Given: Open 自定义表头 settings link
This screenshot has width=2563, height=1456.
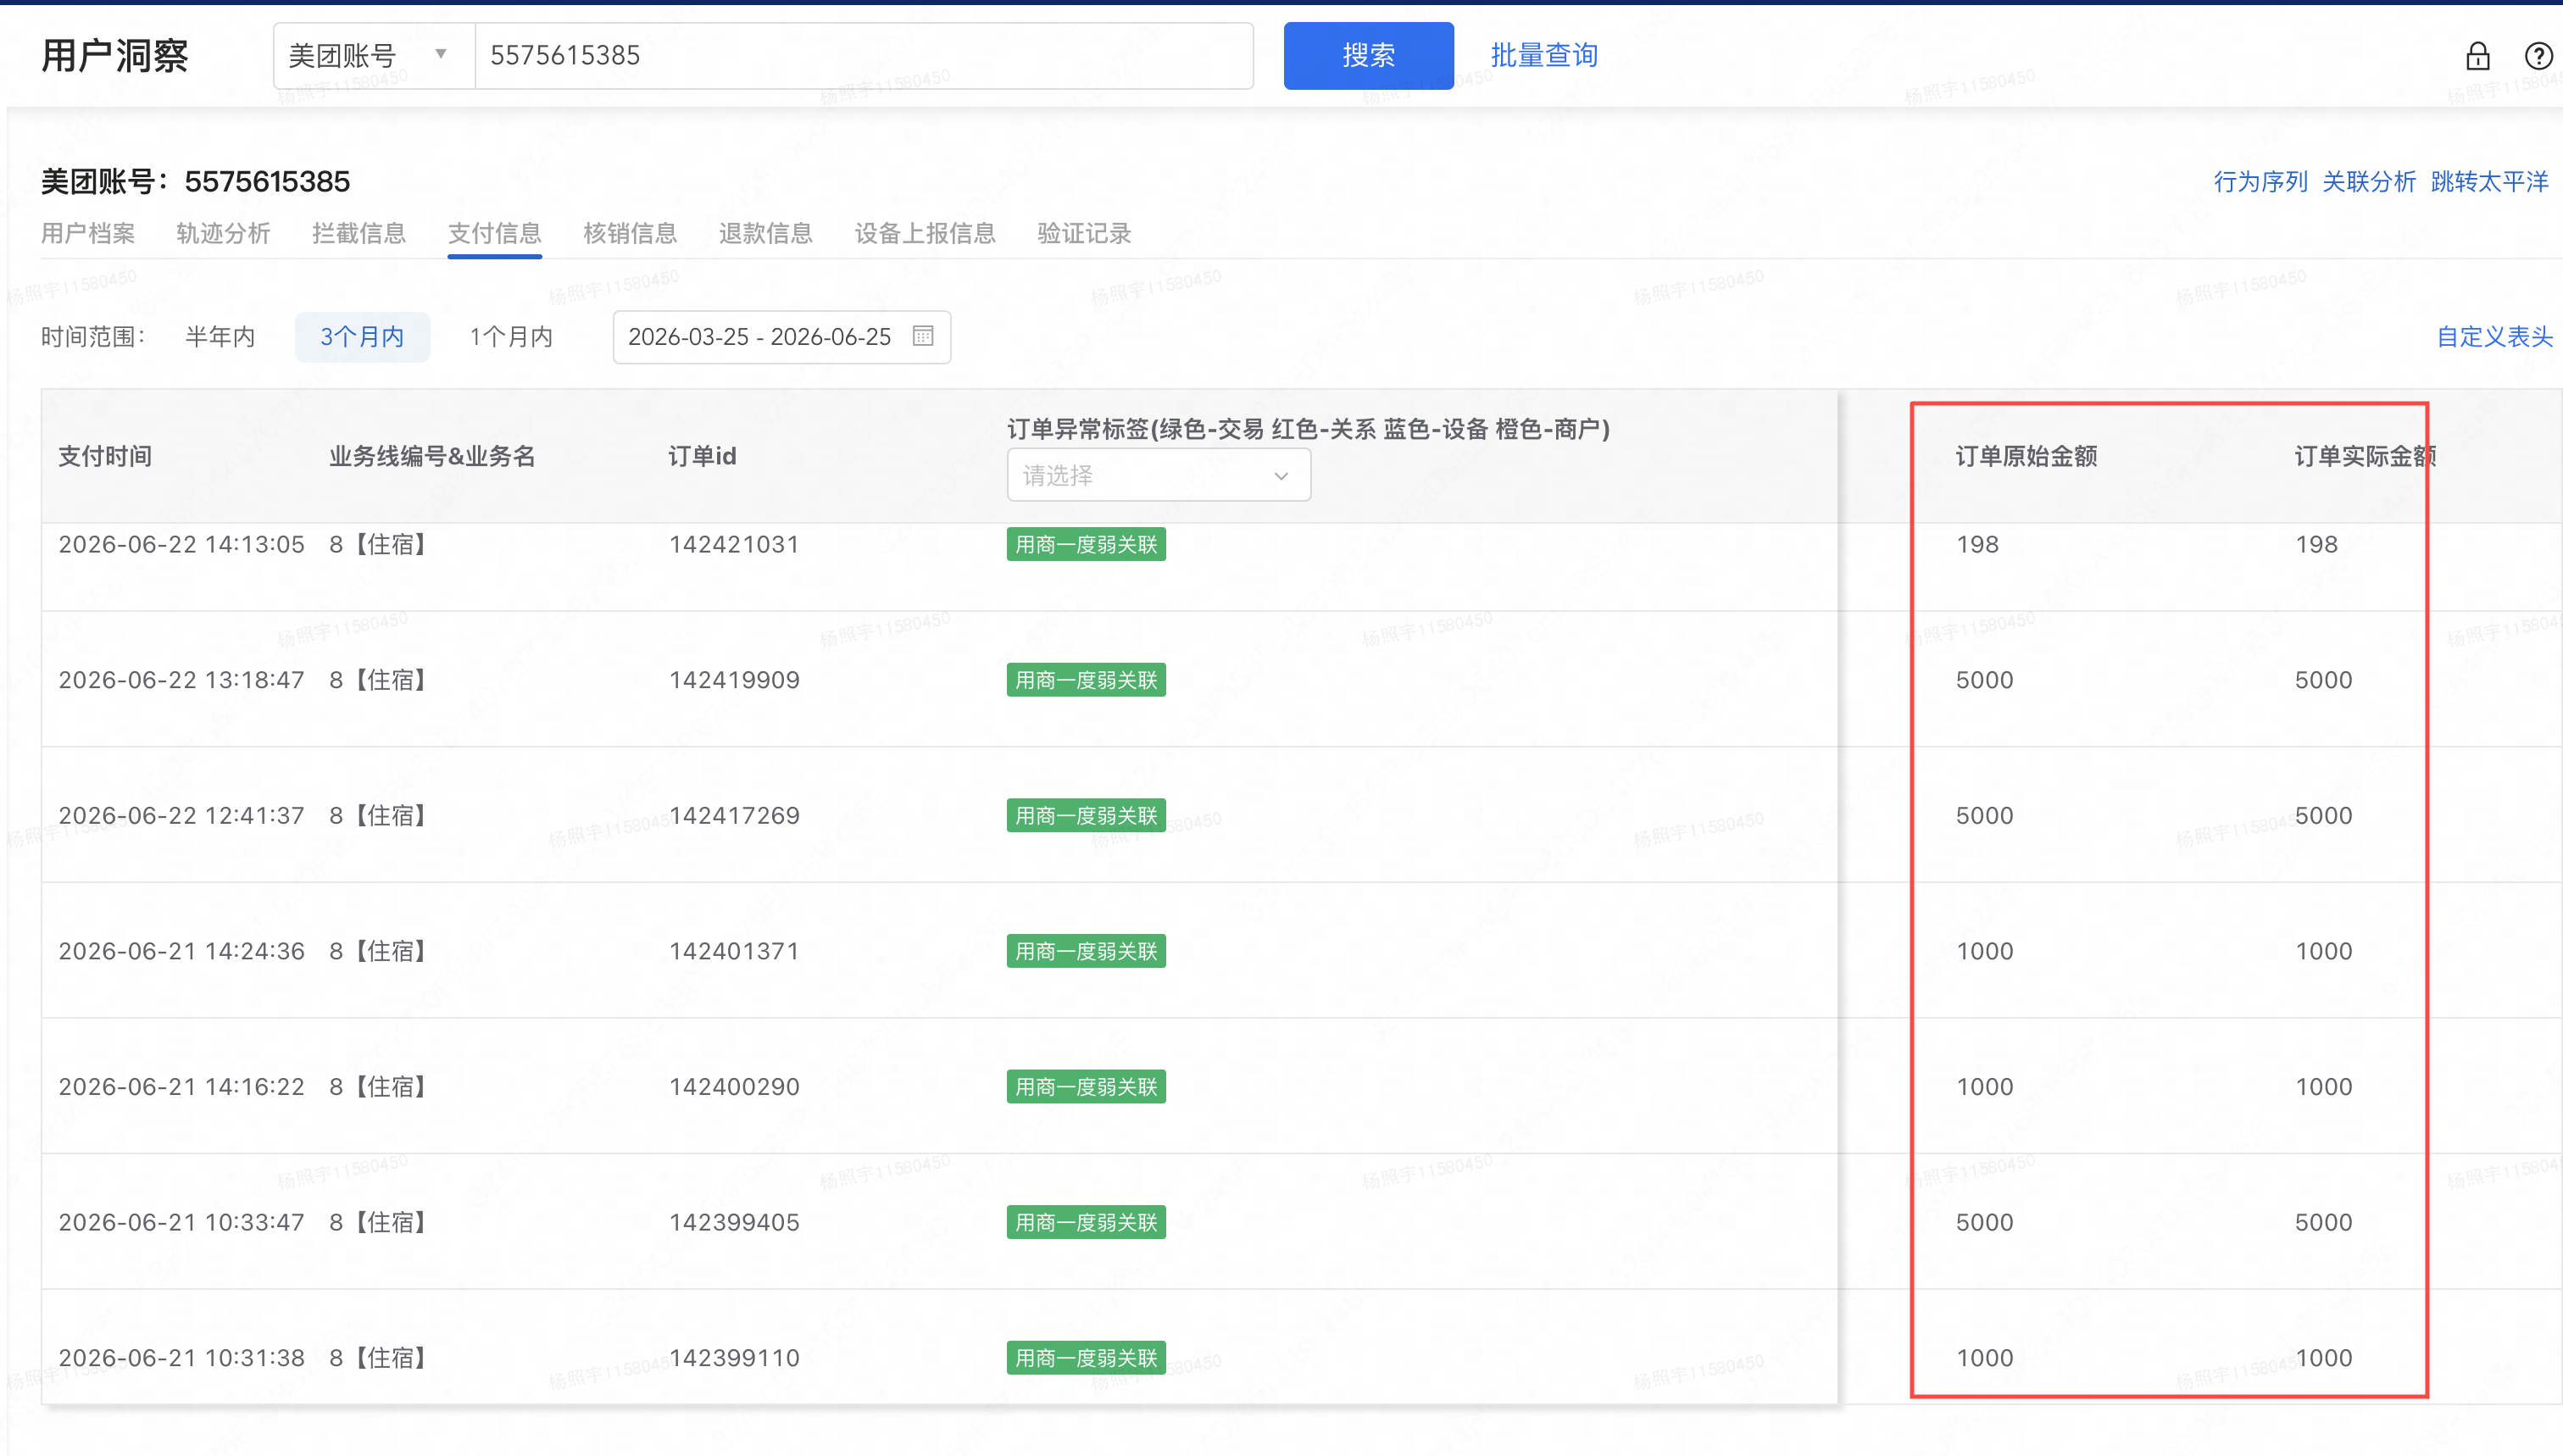Looking at the screenshot, I should 2494,337.
